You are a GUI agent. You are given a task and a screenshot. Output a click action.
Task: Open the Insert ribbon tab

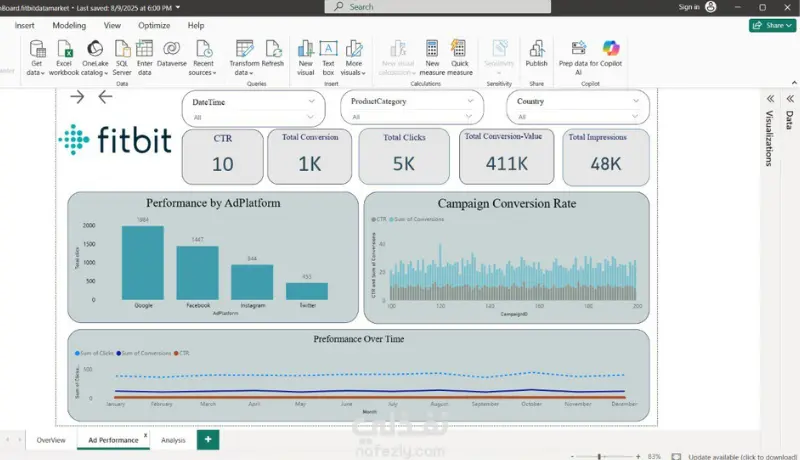coord(24,25)
